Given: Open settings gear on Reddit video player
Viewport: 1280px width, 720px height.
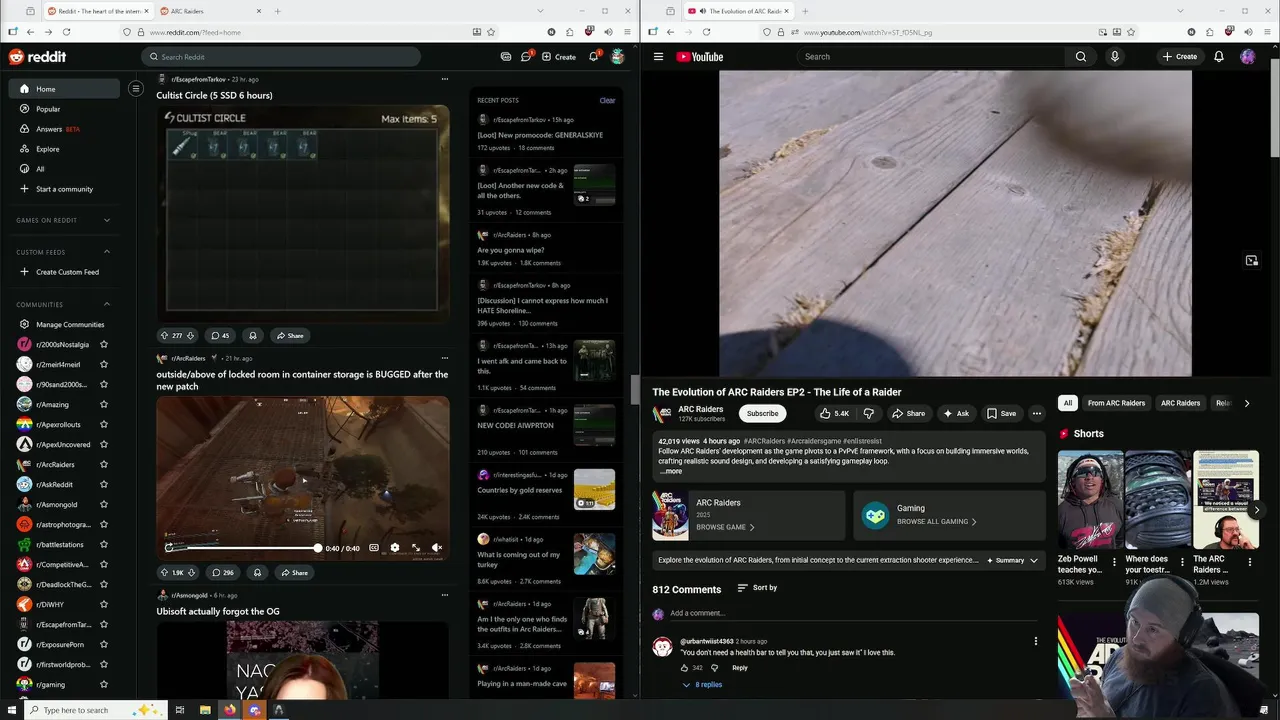Looking at the screenshot, I should (x=394, y=548).
